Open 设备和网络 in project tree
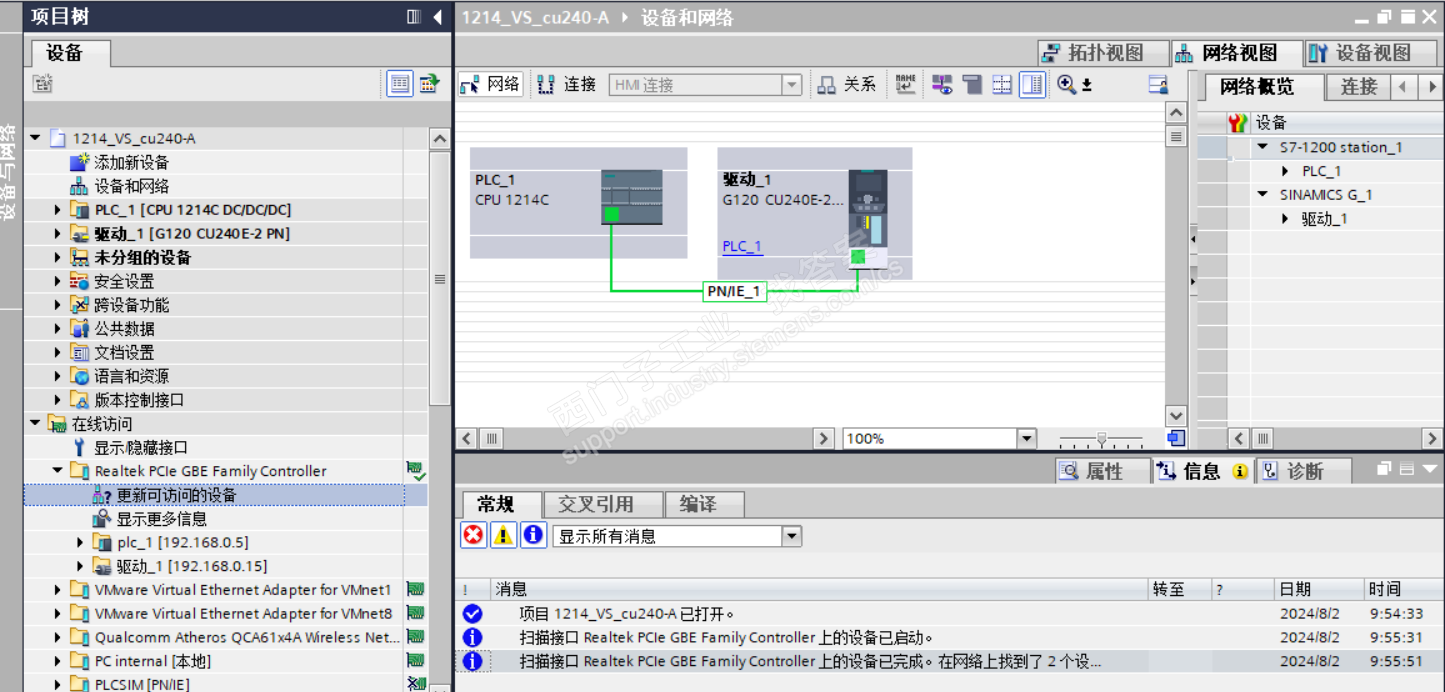Viewport: 1445px width, 692px height. click(132, 186)
